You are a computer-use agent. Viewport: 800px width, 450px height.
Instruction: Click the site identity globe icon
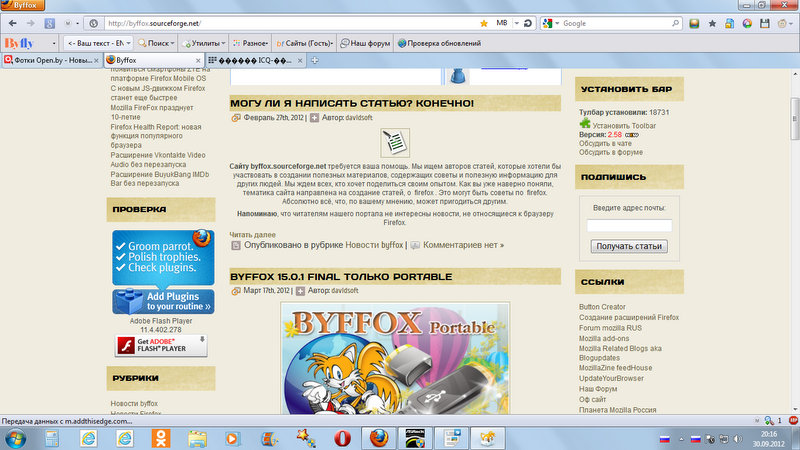[x=93, y=23]
